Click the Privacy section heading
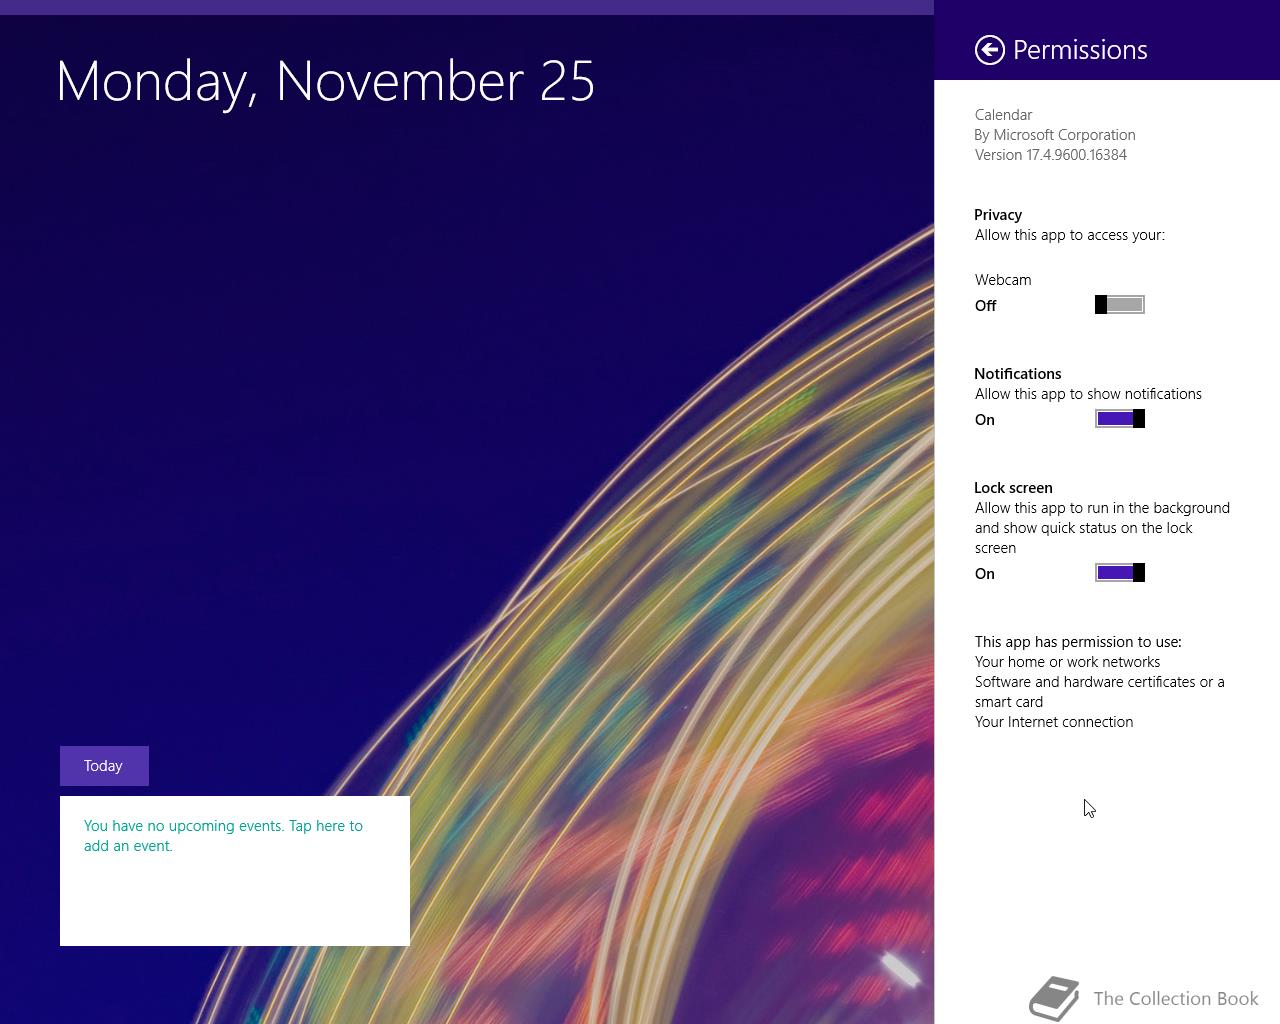This screenshot has width=1280, height=1024. (x=998, y=215)
